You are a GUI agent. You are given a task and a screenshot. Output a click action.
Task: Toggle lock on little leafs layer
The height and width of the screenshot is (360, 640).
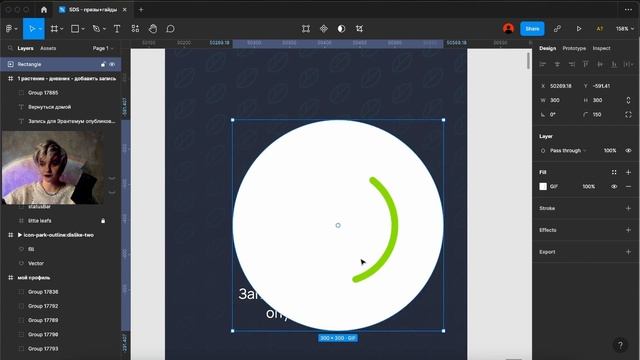pyautogui.click(x=103, y=221)
